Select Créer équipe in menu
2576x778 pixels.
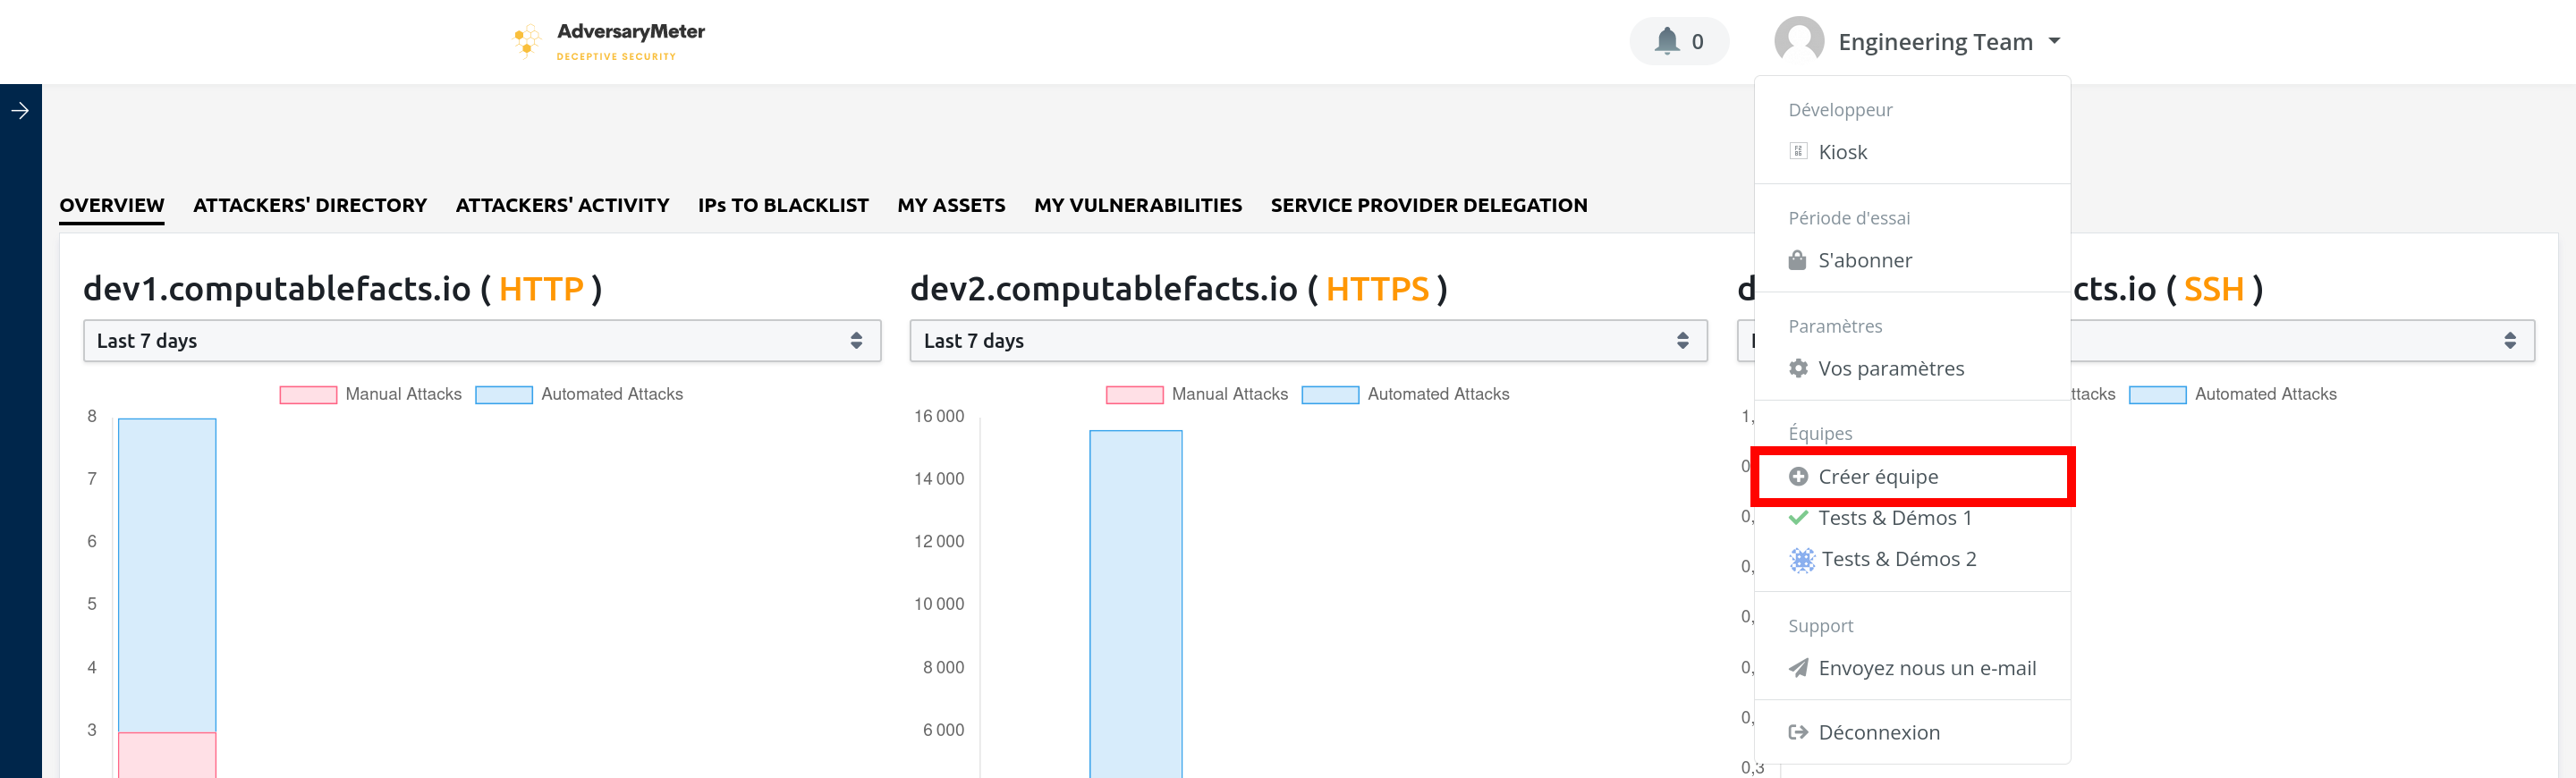tap(1877, 477)
